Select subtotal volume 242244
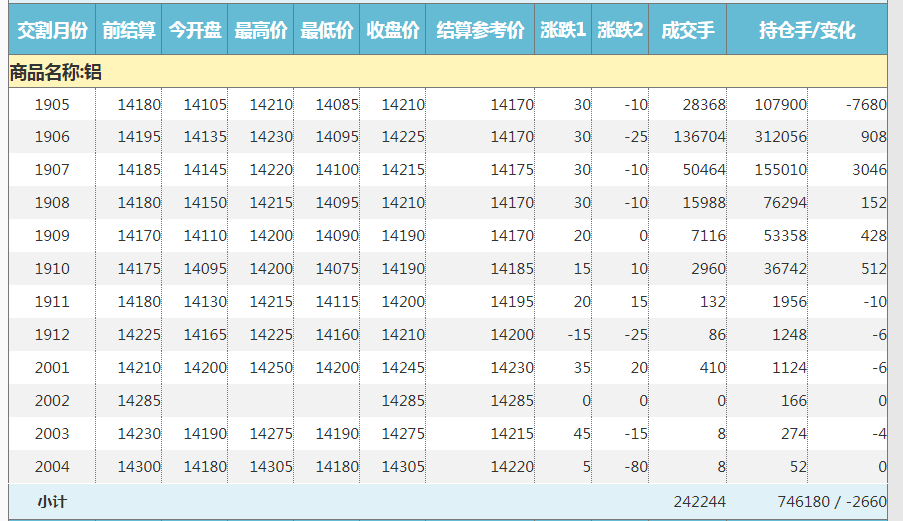 [x=699, y=501]
